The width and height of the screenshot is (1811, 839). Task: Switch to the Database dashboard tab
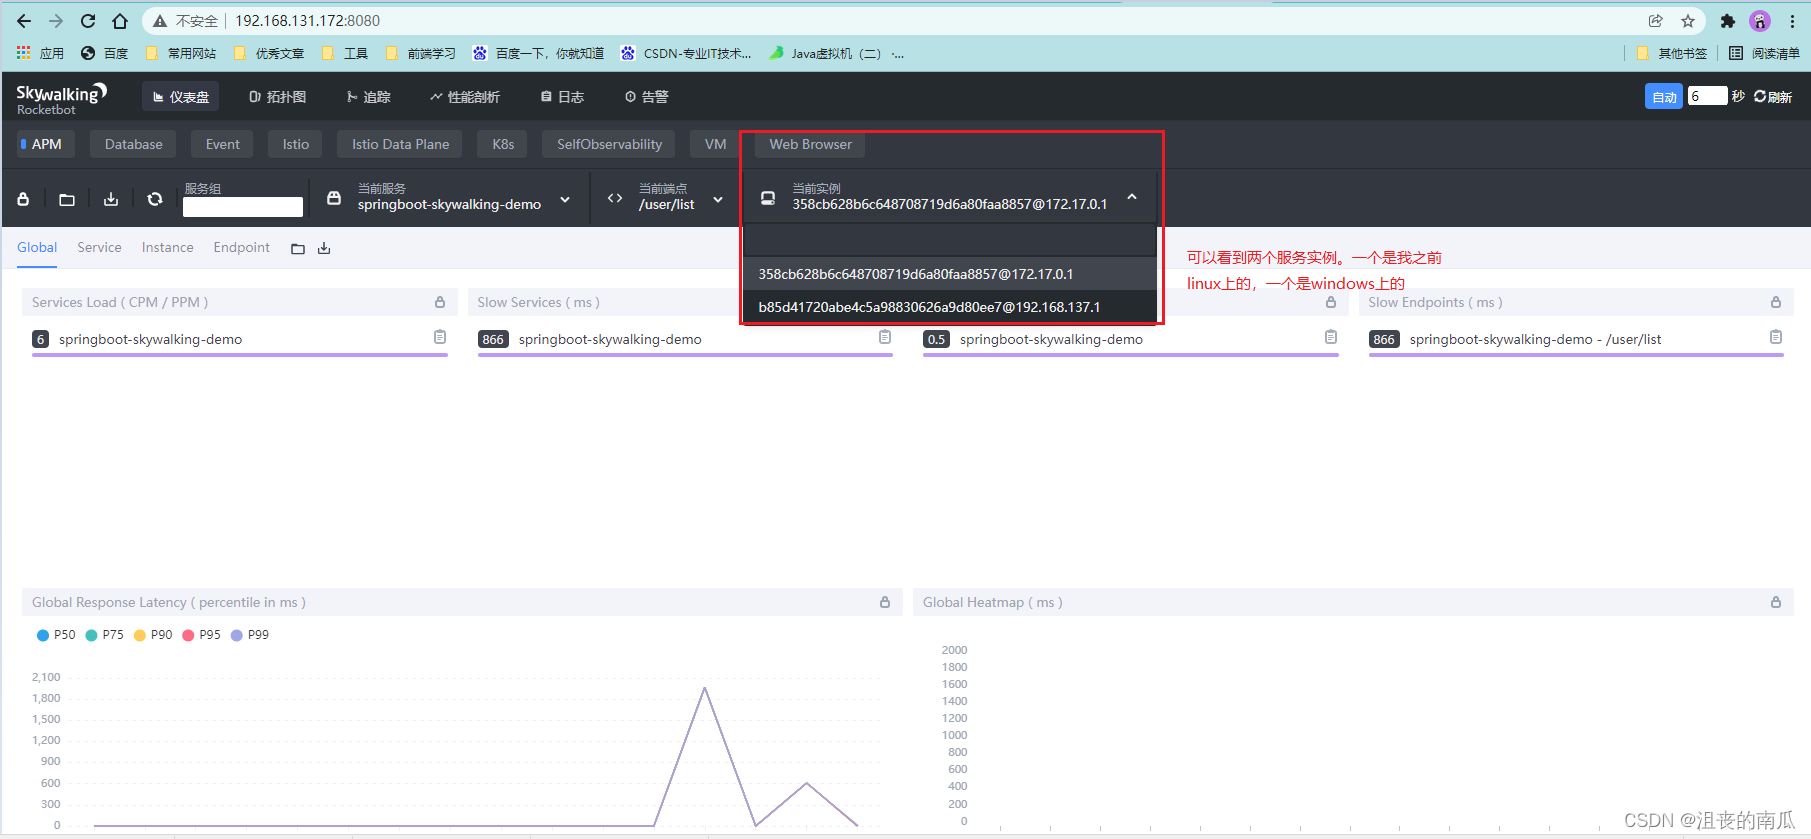coord(133,144)
